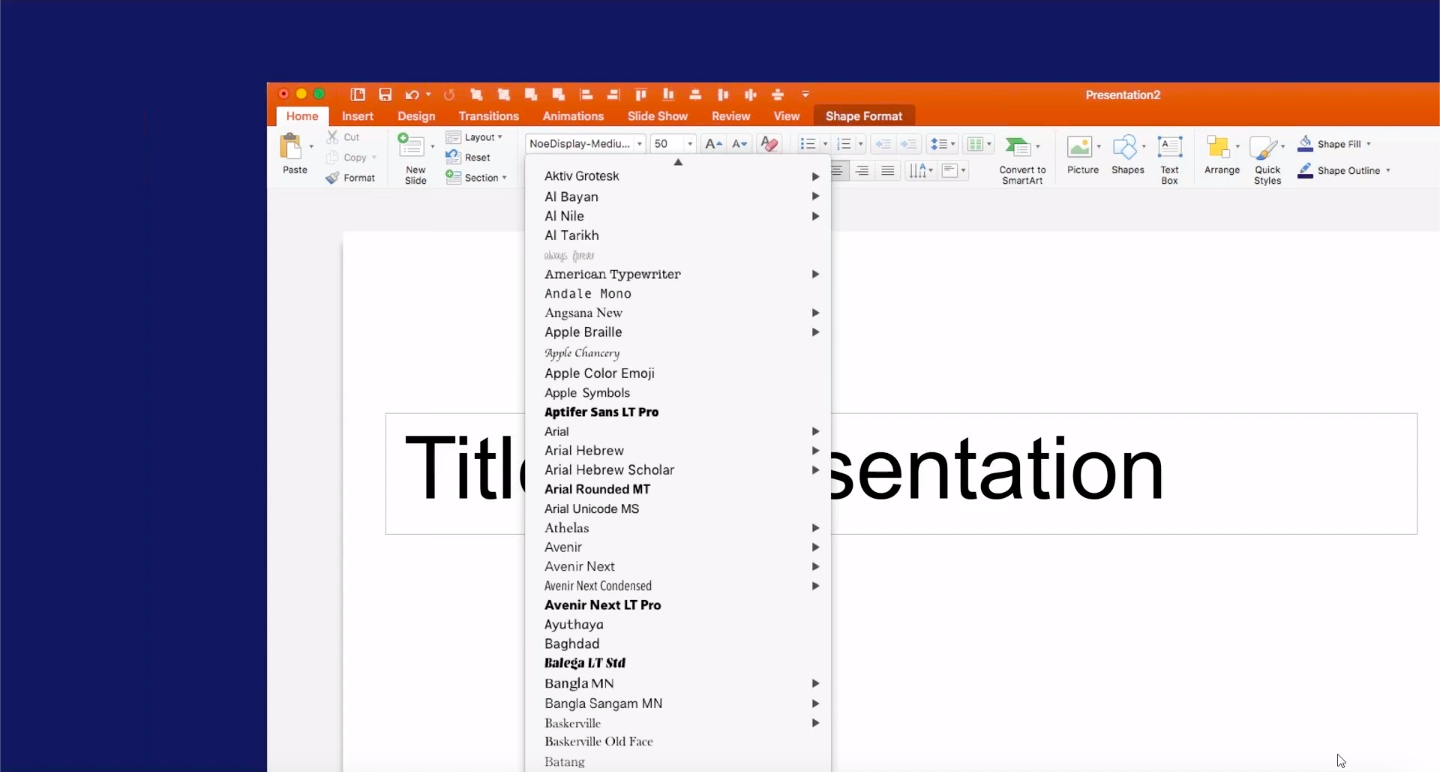Add a New Slide

tap(412, 148)
